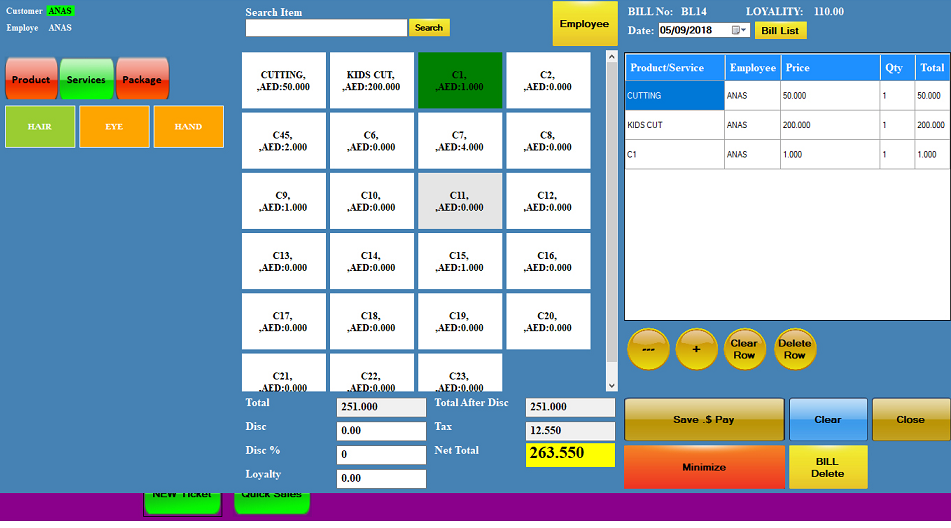Switch to the Services tab

pyautogui.click(x=87, y=79)
